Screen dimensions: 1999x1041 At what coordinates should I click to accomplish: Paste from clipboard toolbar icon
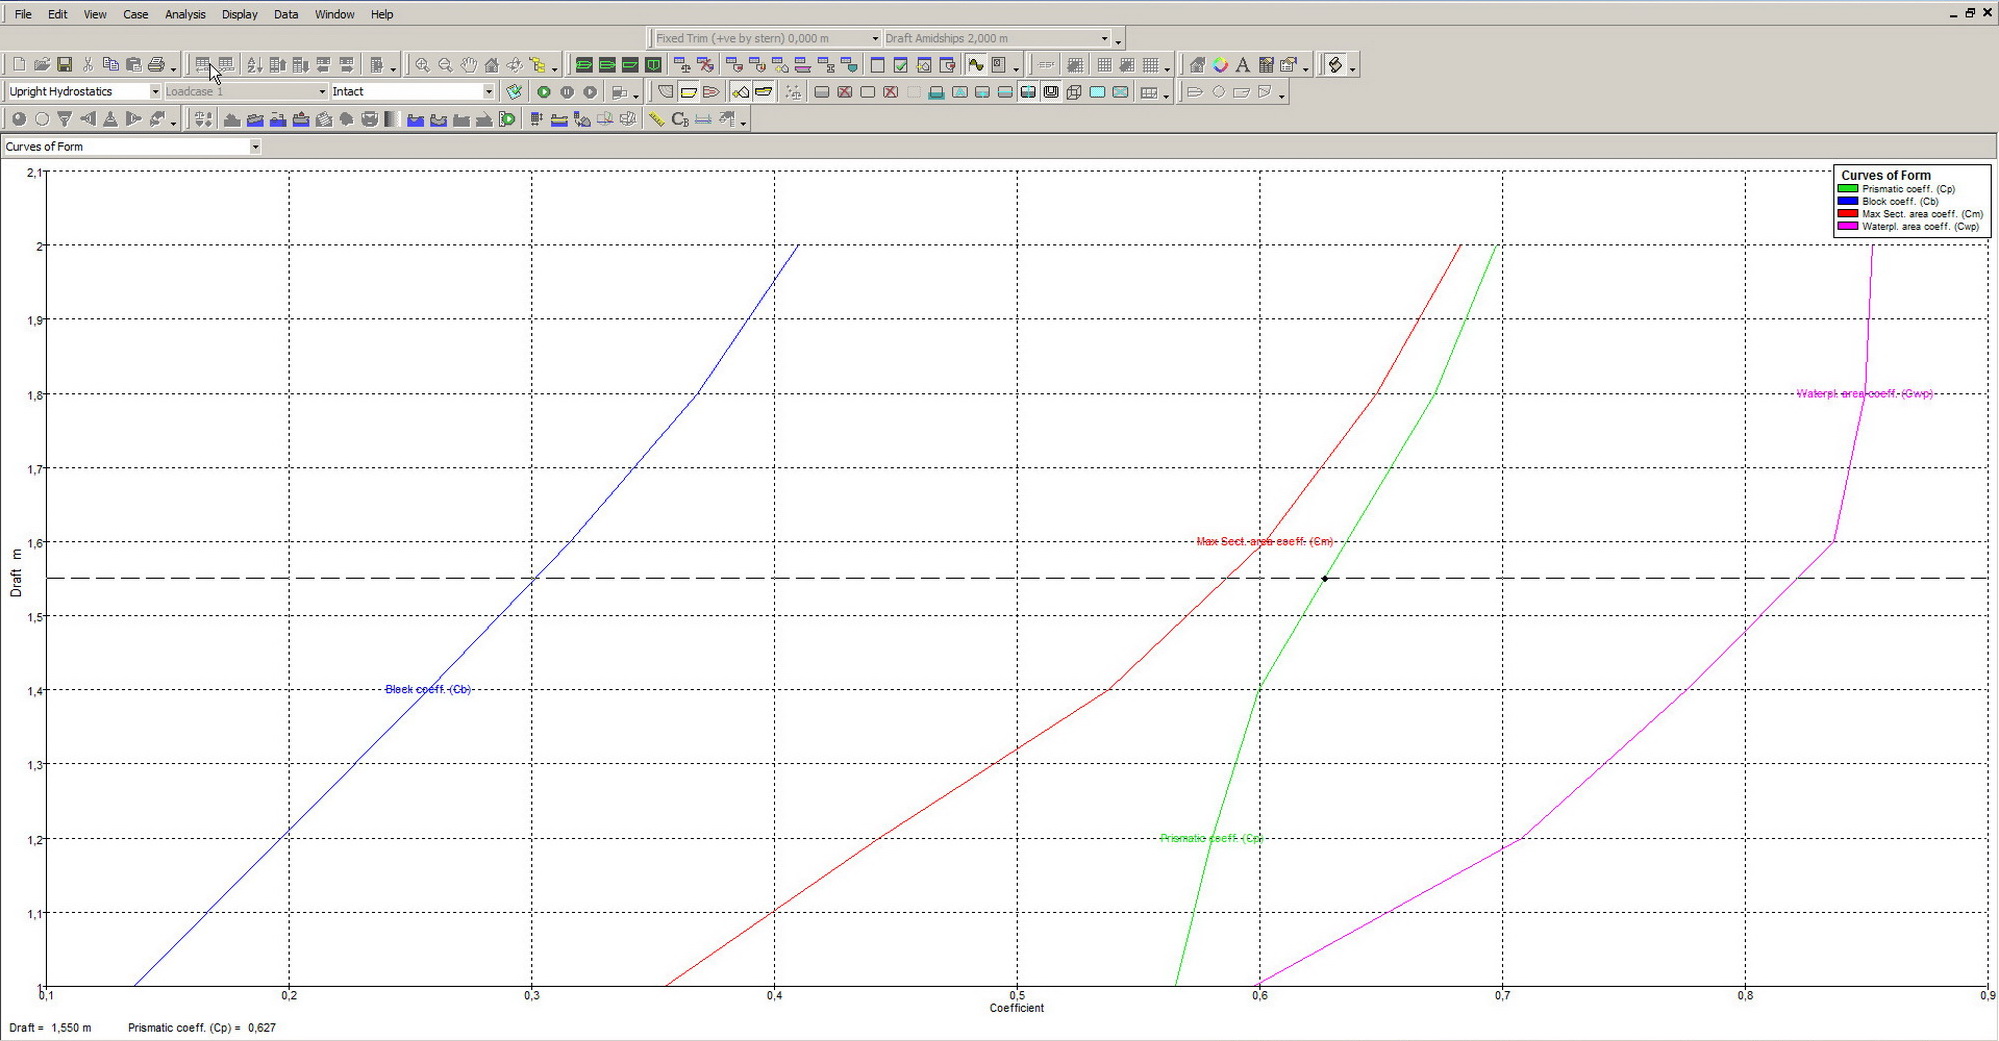(x=133, y=65)
